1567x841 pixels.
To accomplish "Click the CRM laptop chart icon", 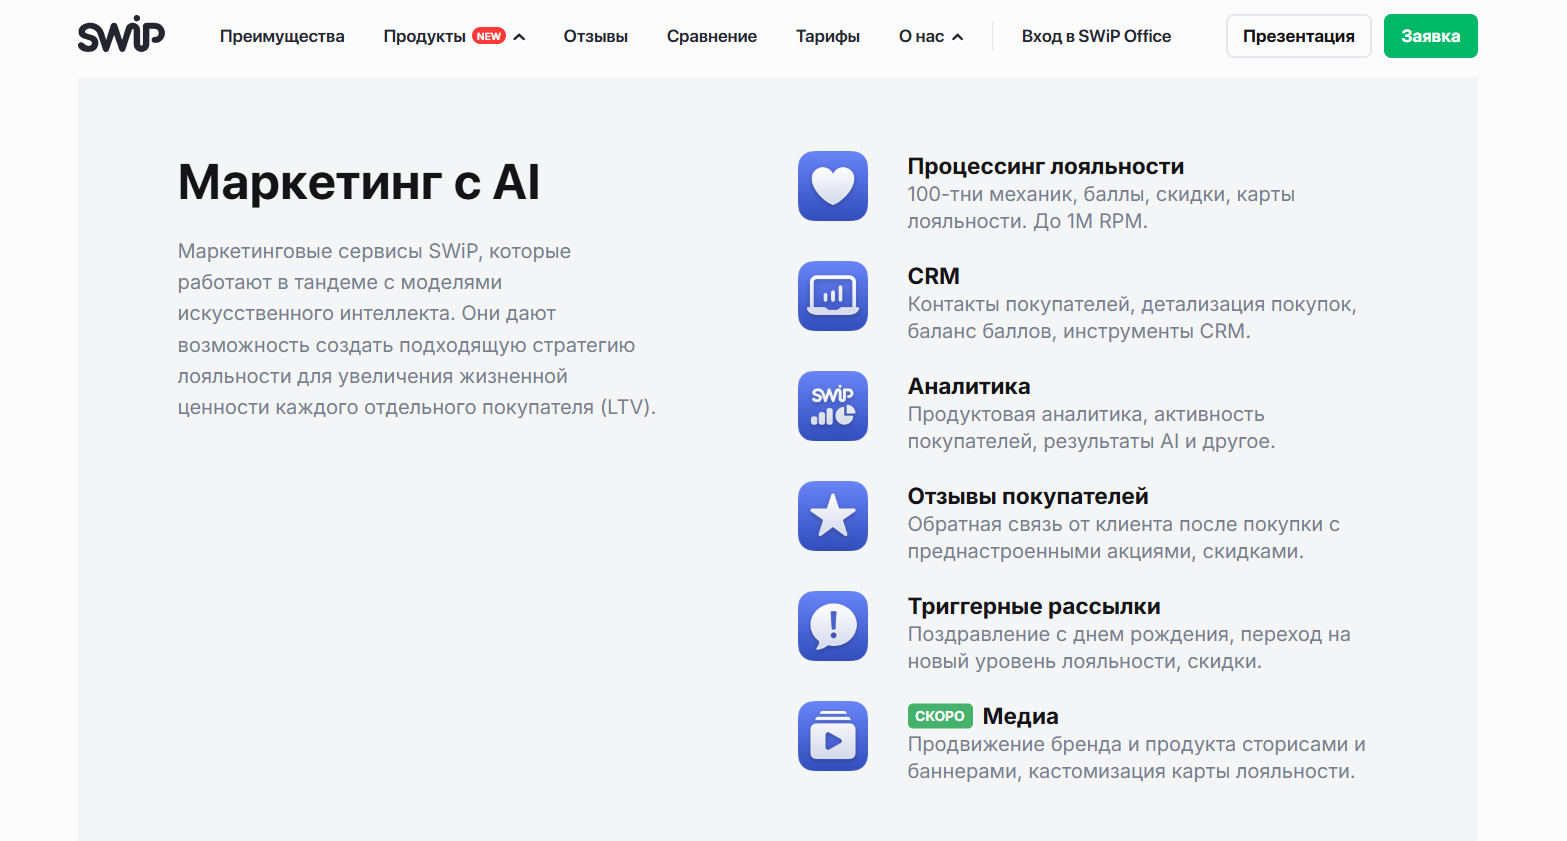I will (x=832, y=296).
